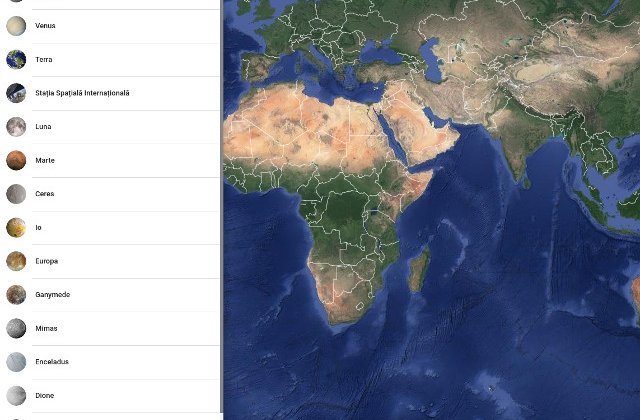This screenshot has height=420, width=640.
Task: Select the "Ceres" label
Action: (x=44, y=194)
